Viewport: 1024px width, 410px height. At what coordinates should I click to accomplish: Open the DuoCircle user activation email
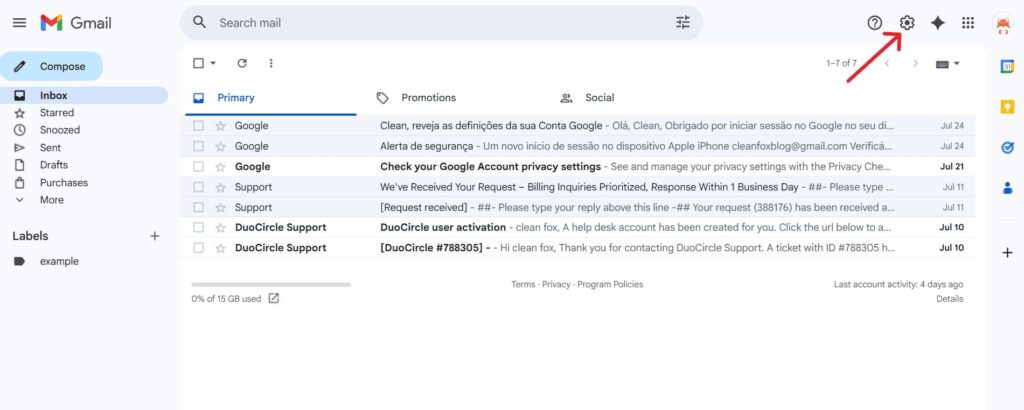point(577,228)
